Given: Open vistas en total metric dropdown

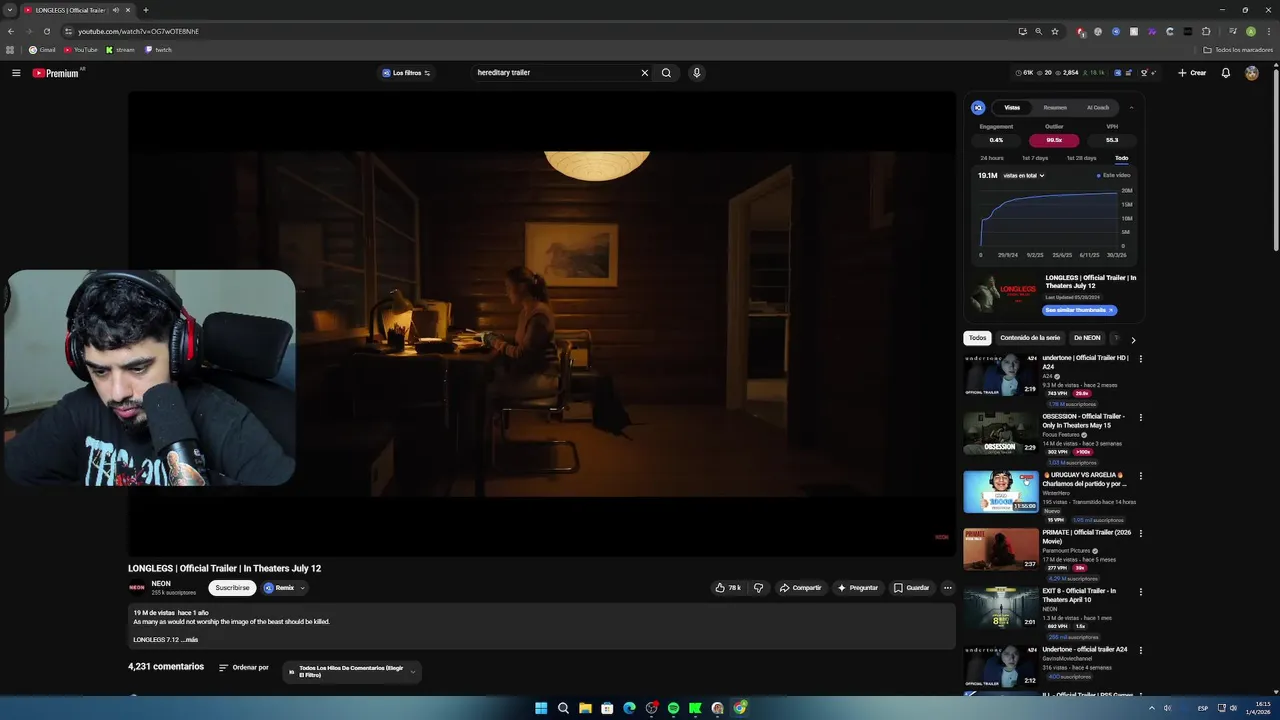Looking at the screenshot, I should 1024,176.
